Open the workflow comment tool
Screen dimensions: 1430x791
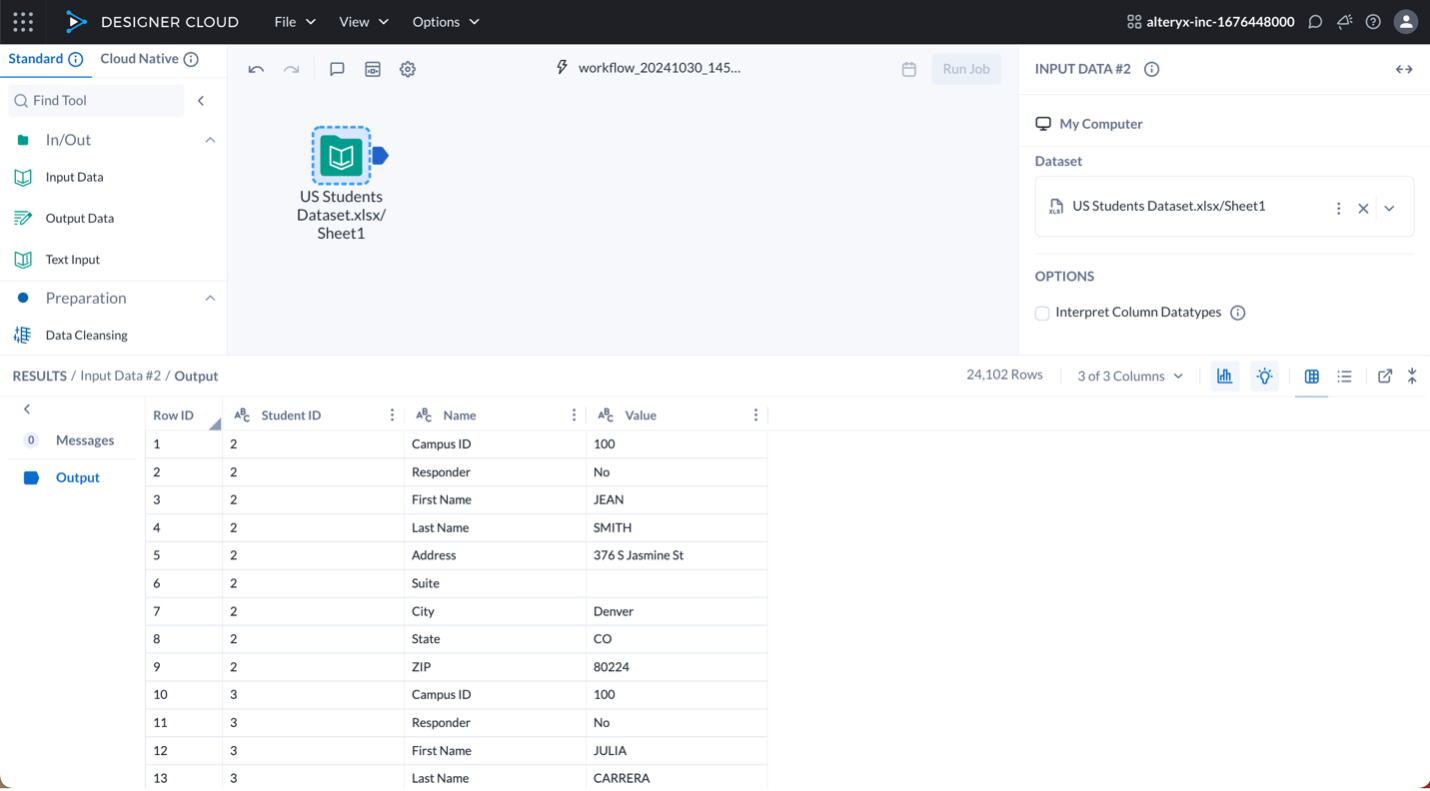[x=337, y=69]
